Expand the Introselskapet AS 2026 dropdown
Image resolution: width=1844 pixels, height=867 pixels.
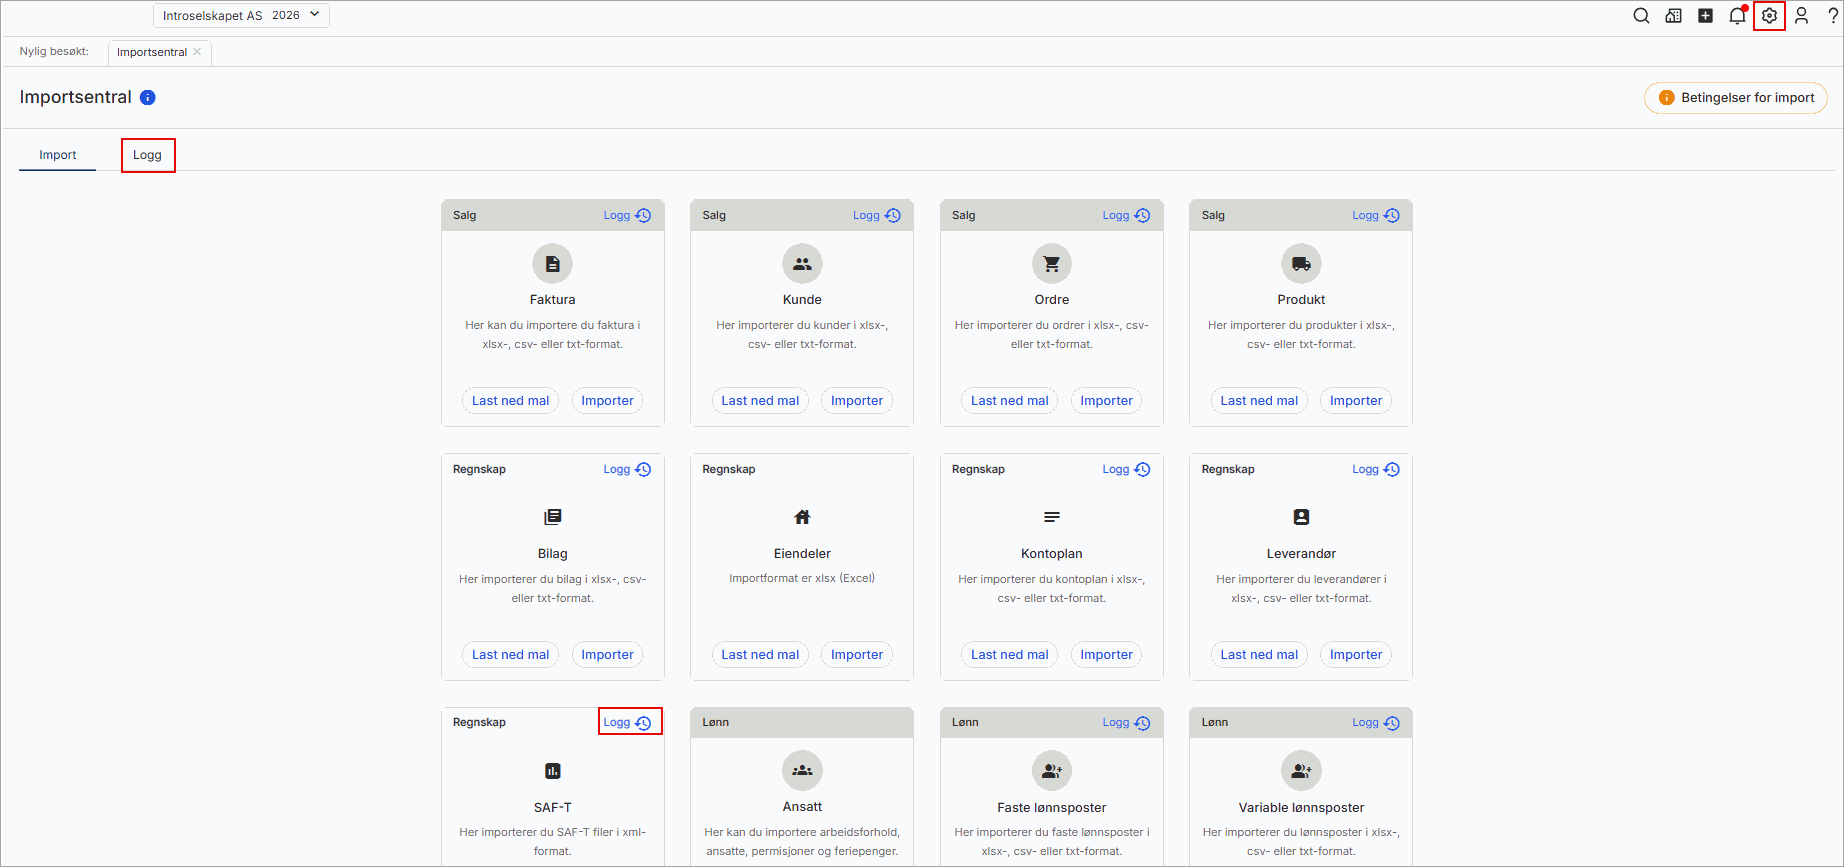pyautogui.click(x=241, y=15)
